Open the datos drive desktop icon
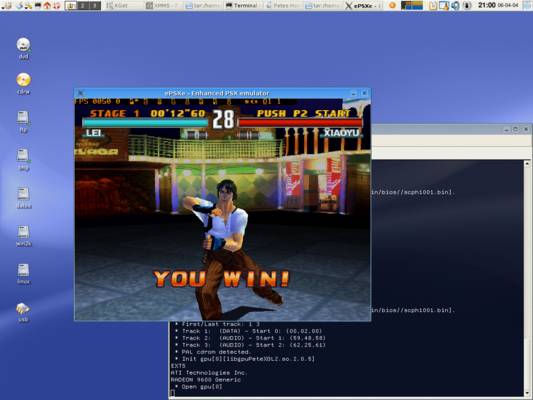 point(23,197)
